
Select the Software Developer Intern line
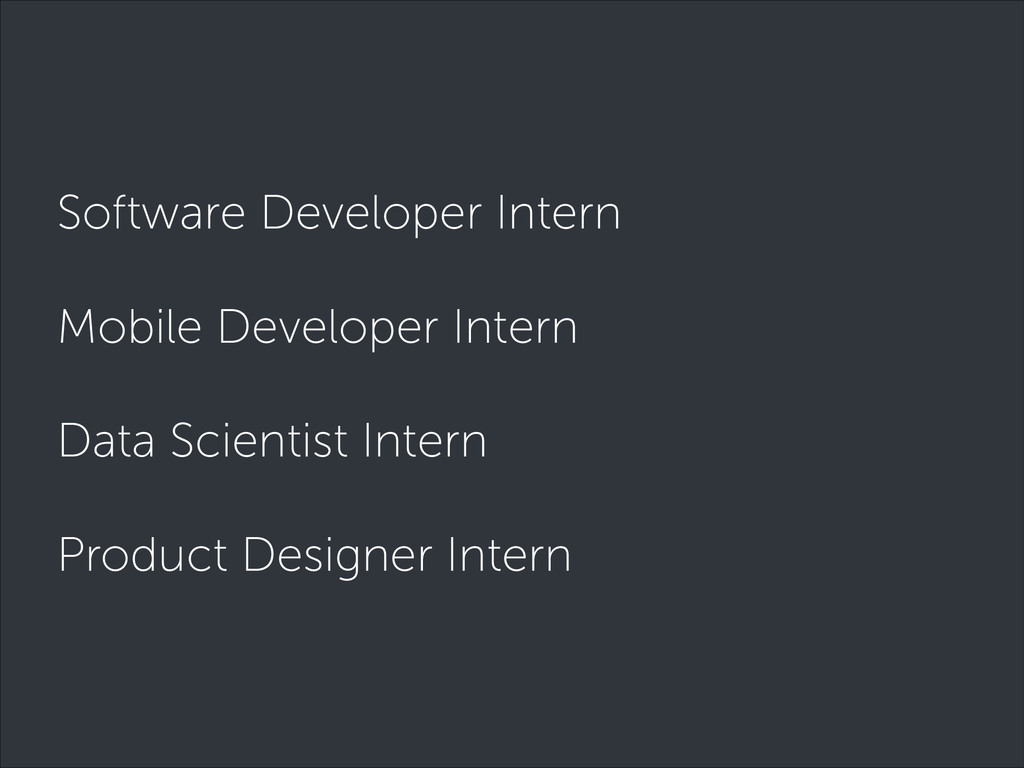click(339, 214)
